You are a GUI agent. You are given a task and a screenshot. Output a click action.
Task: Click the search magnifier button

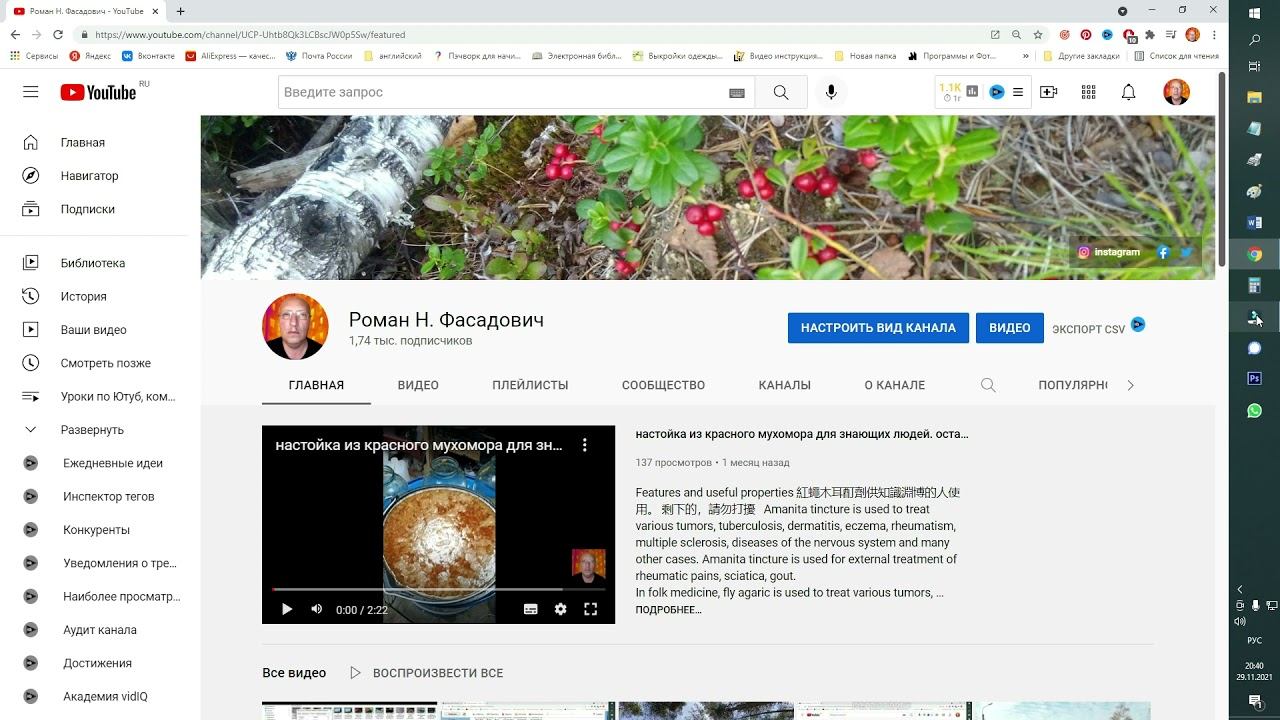pos(781,92)
